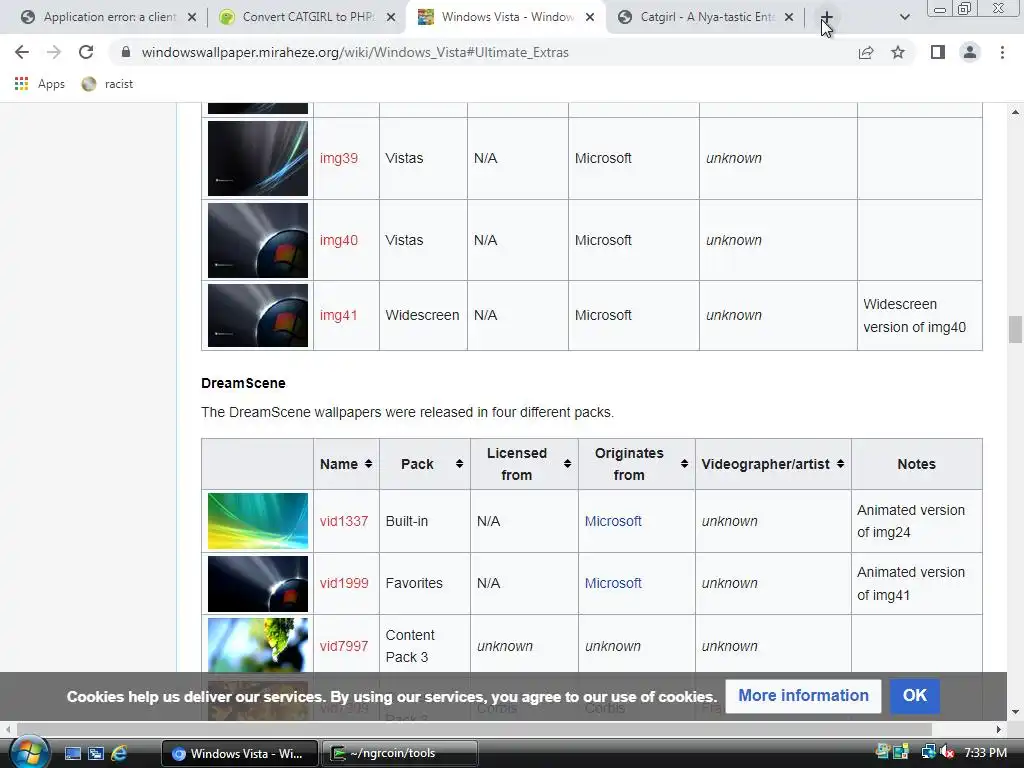
Task: Open vid1999 video thumbnail
Action: pos(257,584)
